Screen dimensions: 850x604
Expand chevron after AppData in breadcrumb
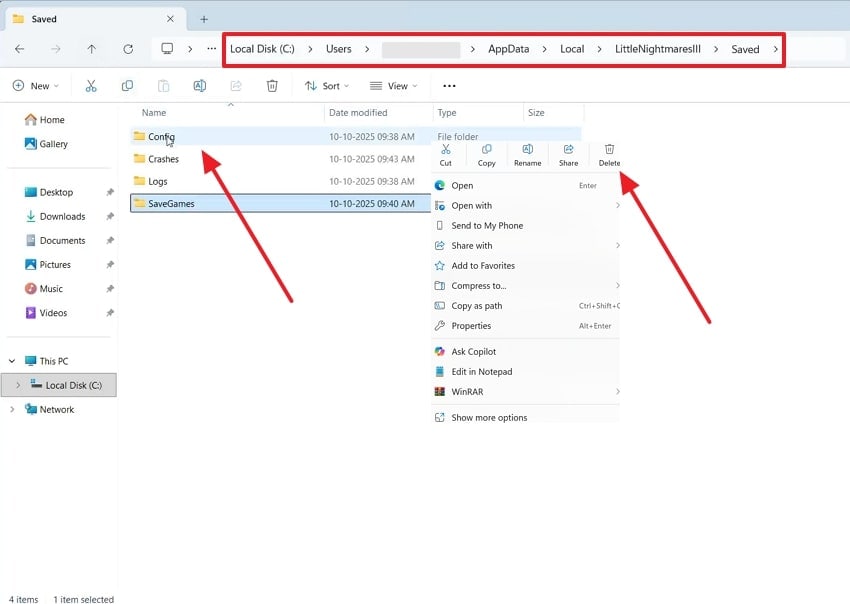pyautogui.click(x=545, y=49)
